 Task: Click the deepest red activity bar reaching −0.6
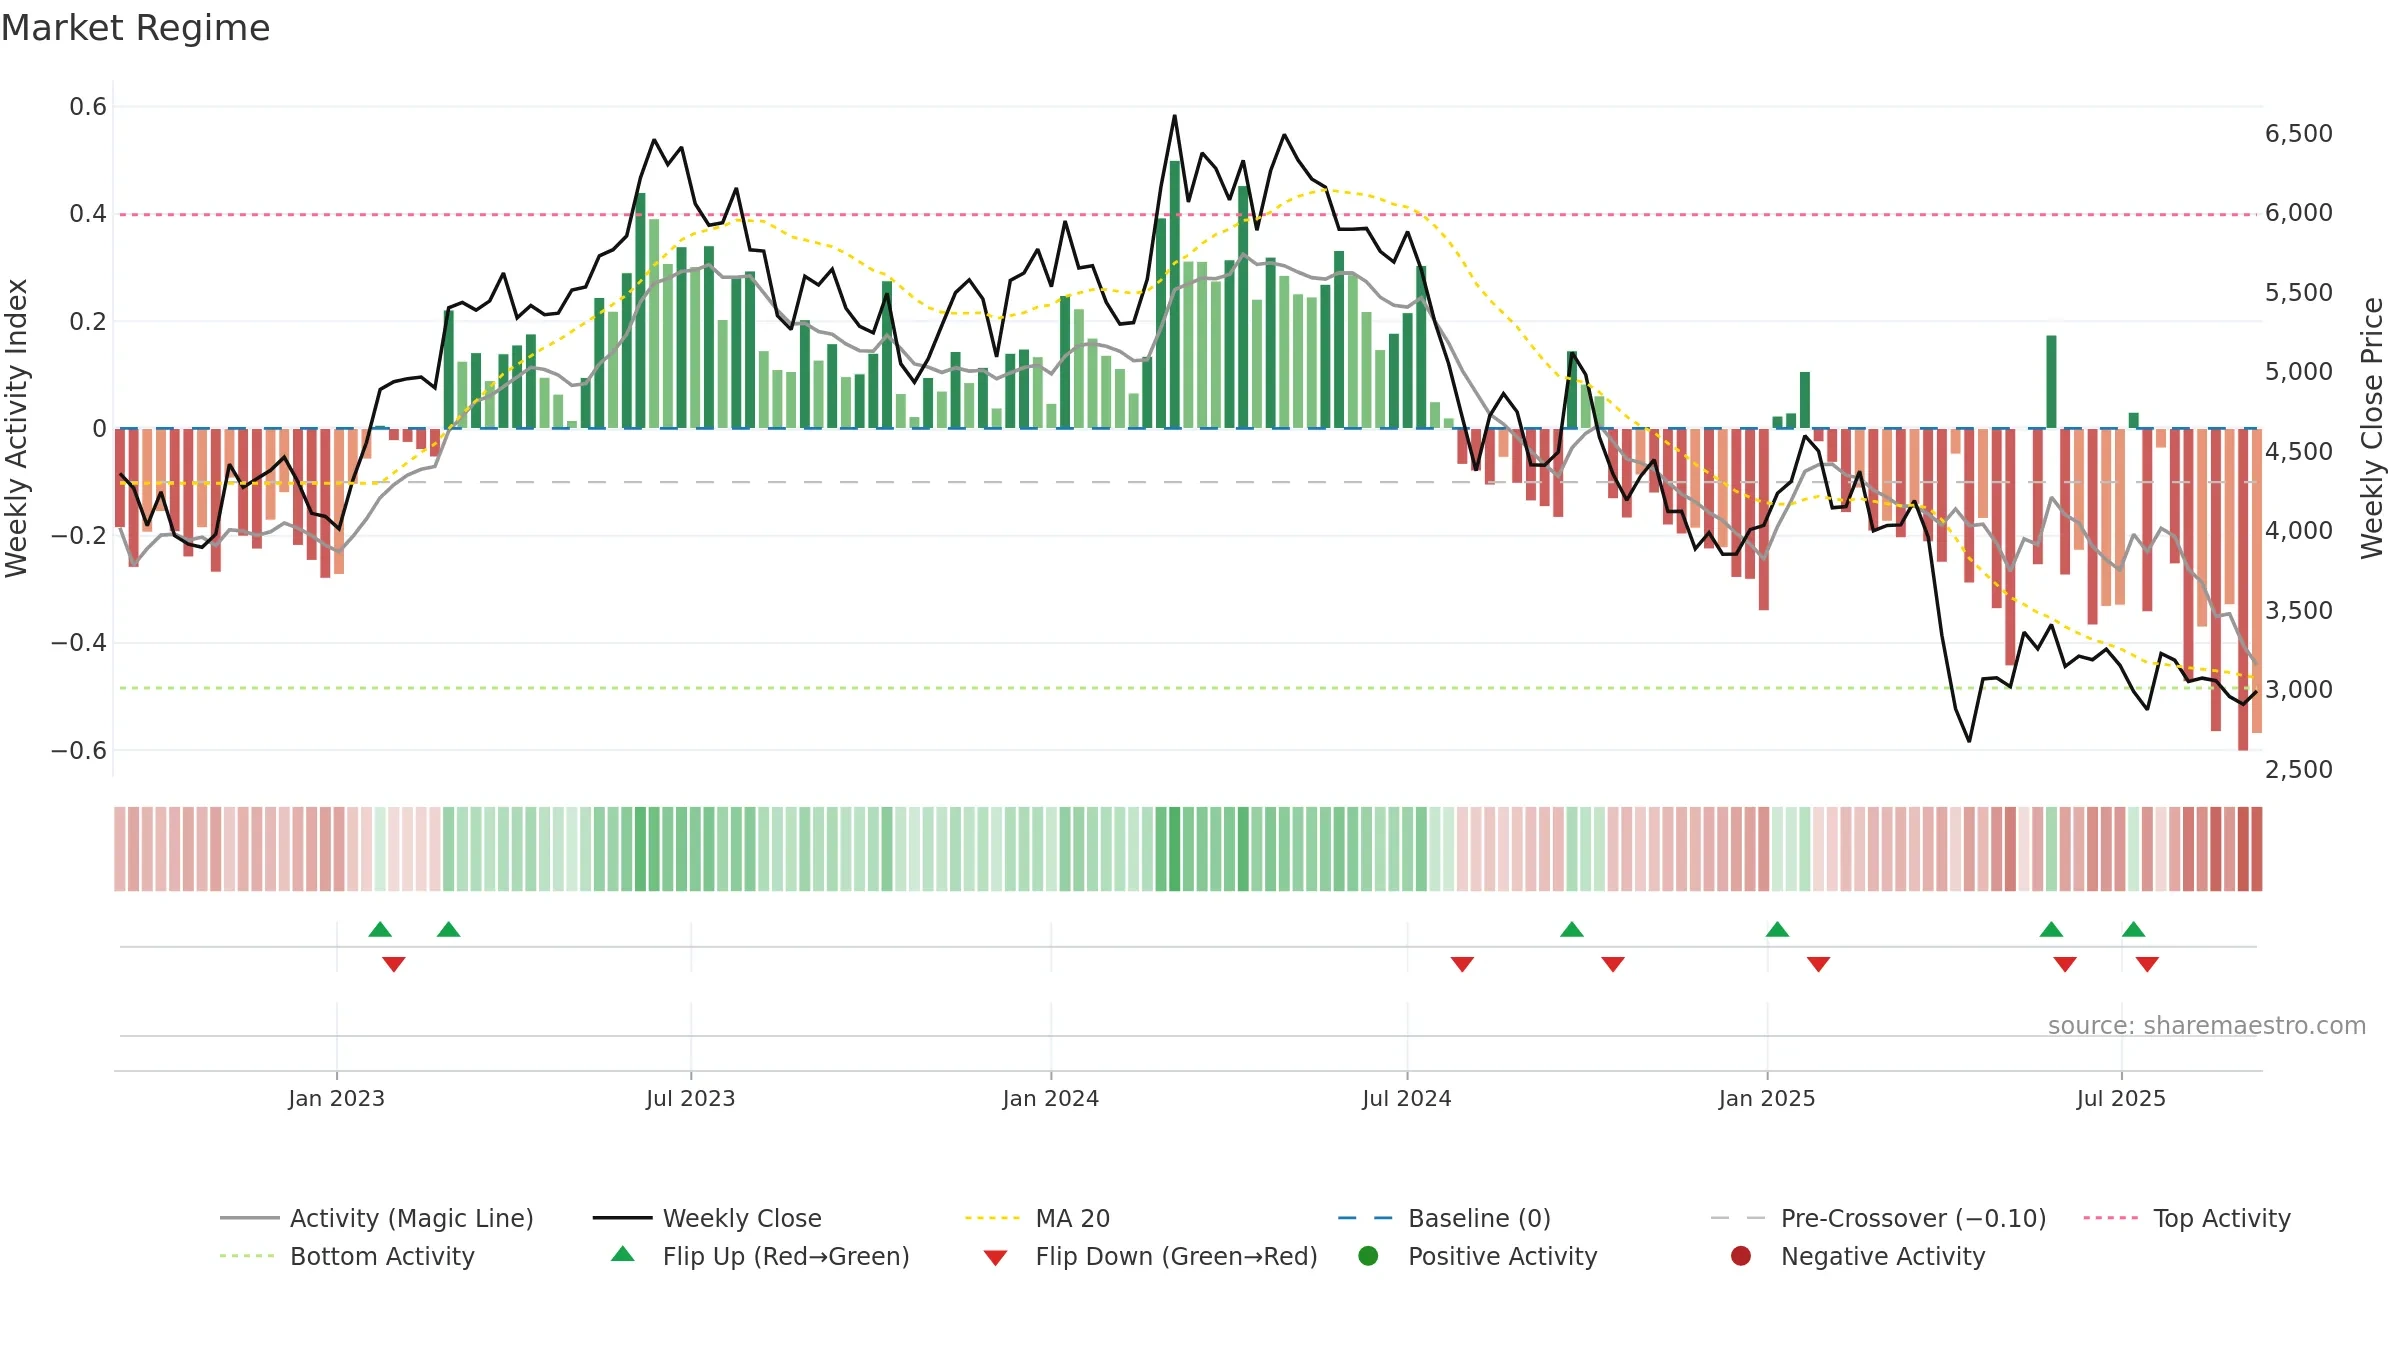(x=2243, y=589)
